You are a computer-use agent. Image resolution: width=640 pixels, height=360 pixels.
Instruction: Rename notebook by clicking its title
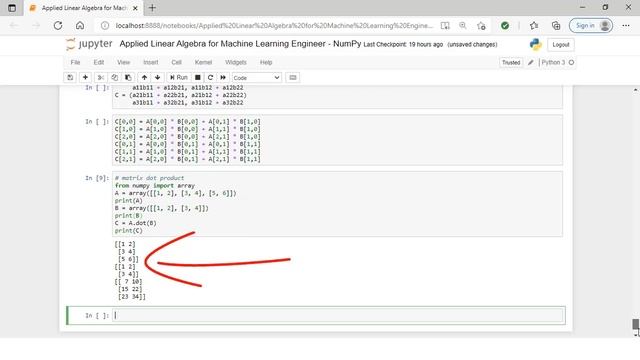coord(240,44)
